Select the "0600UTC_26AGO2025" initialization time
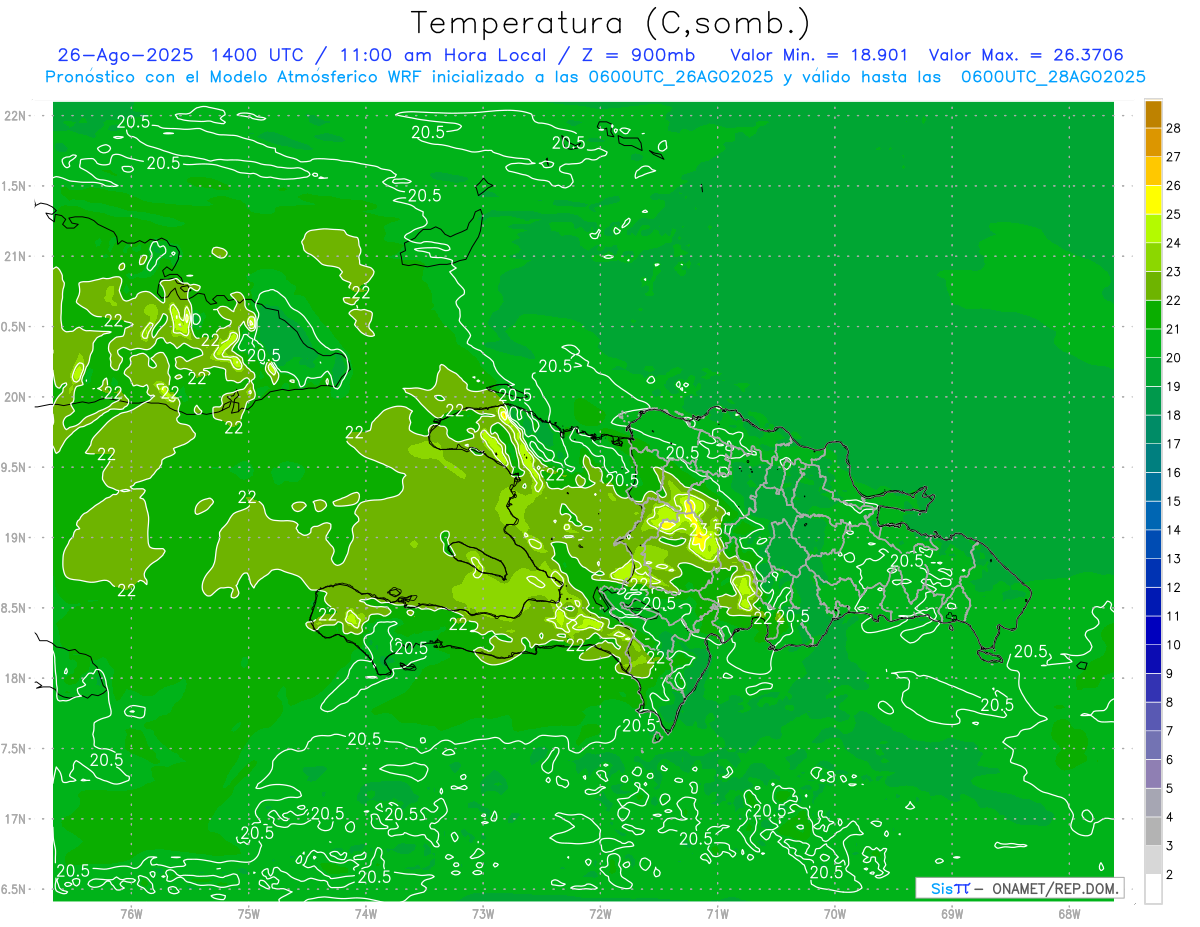1200x927 pixels. [680, 77]
